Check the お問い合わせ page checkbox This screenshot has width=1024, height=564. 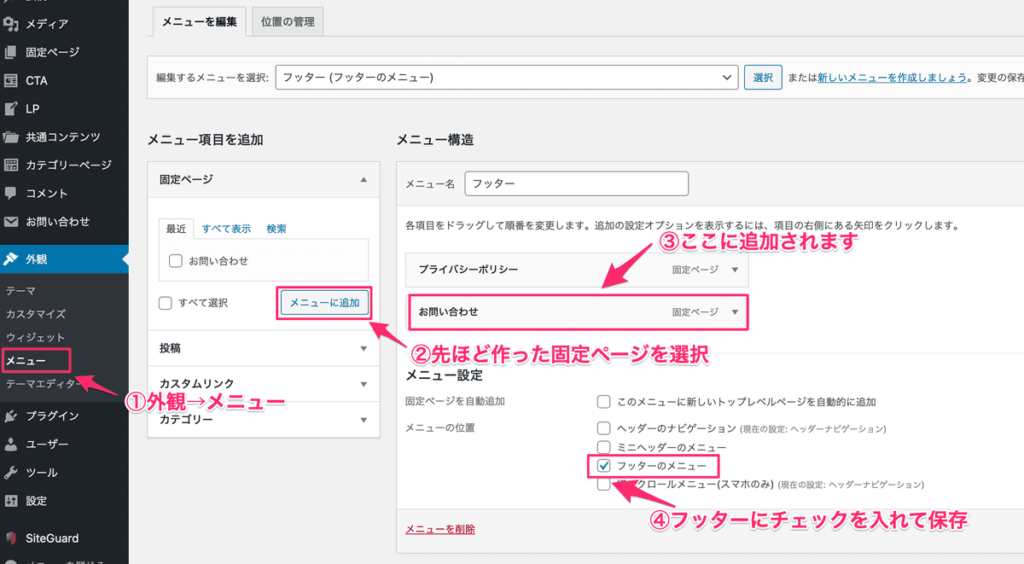coord(175,261)
